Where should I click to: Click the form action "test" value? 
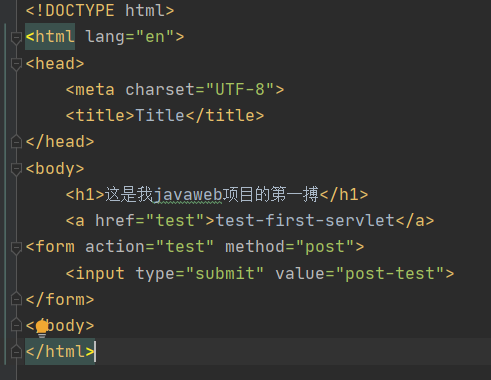pyautogui.click(x=185, y=247)
